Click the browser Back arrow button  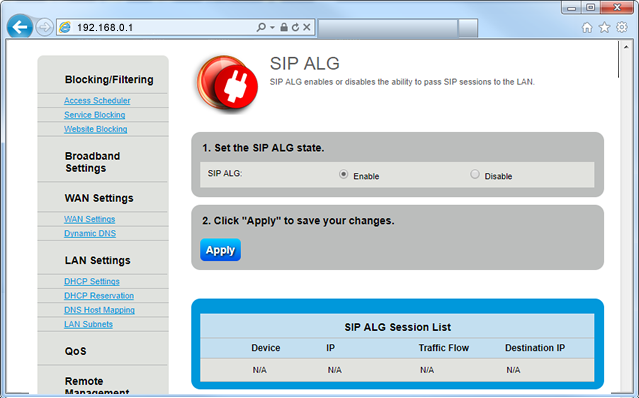pos(20,27)
